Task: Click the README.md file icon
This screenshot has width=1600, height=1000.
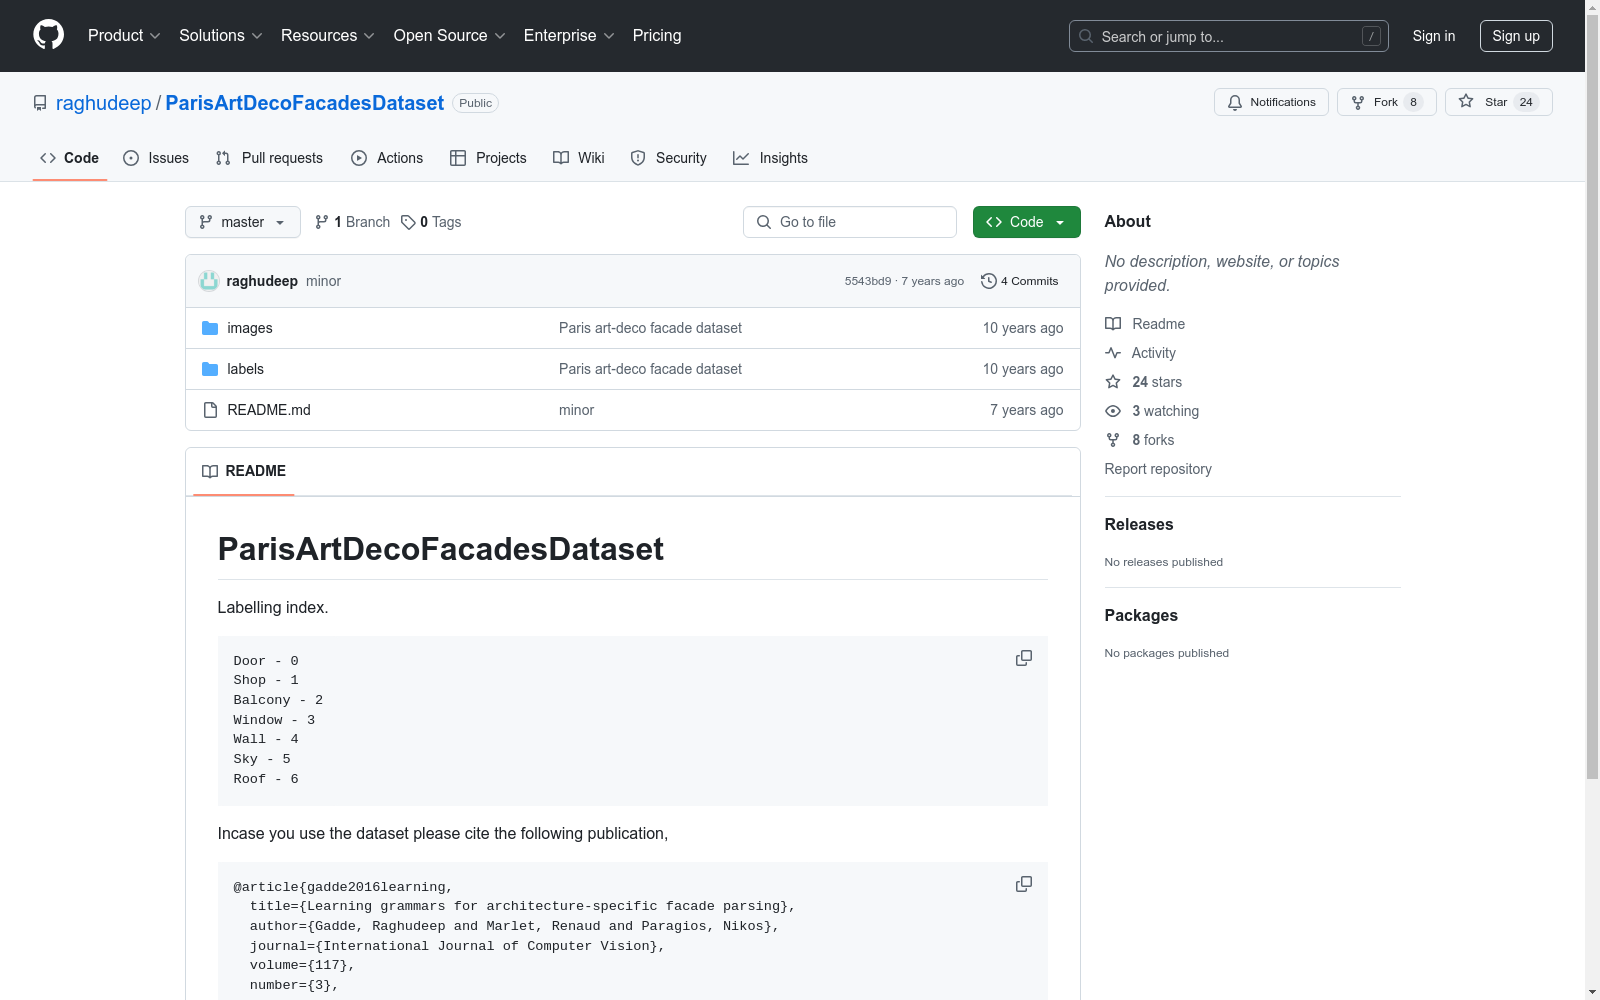Action: [x=210, y=410]
